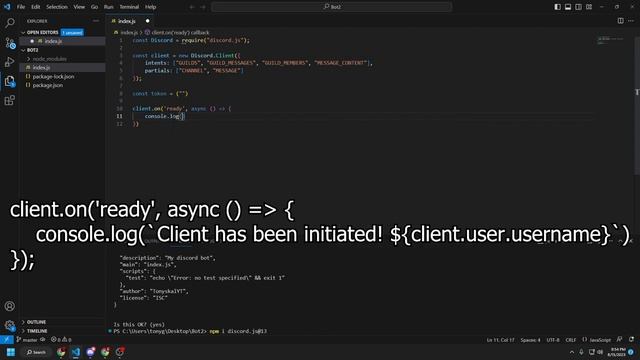Open the Source Control view

coord(10,43)
